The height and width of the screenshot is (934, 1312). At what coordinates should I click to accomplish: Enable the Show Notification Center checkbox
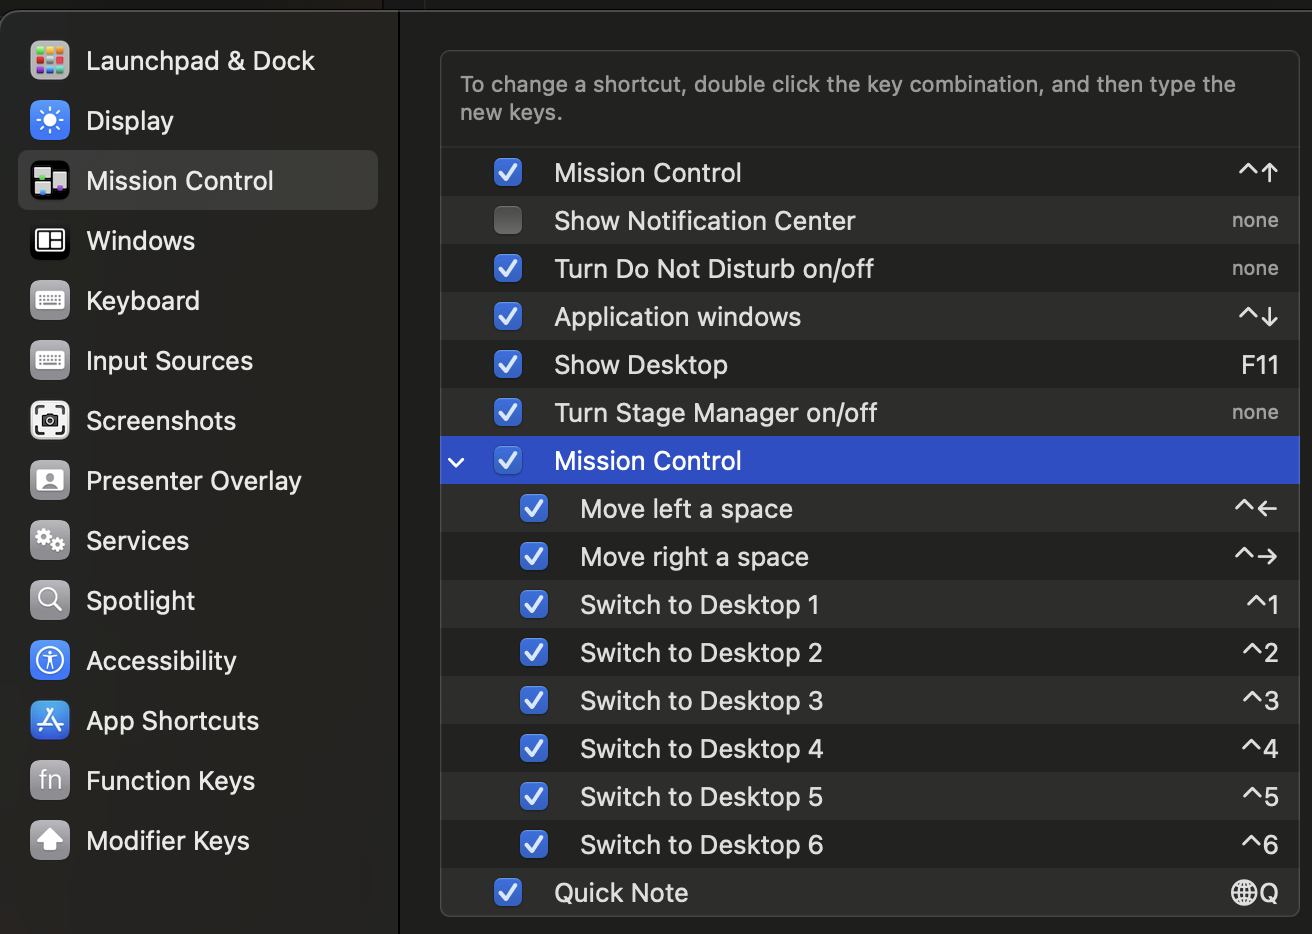pos(508,220)
